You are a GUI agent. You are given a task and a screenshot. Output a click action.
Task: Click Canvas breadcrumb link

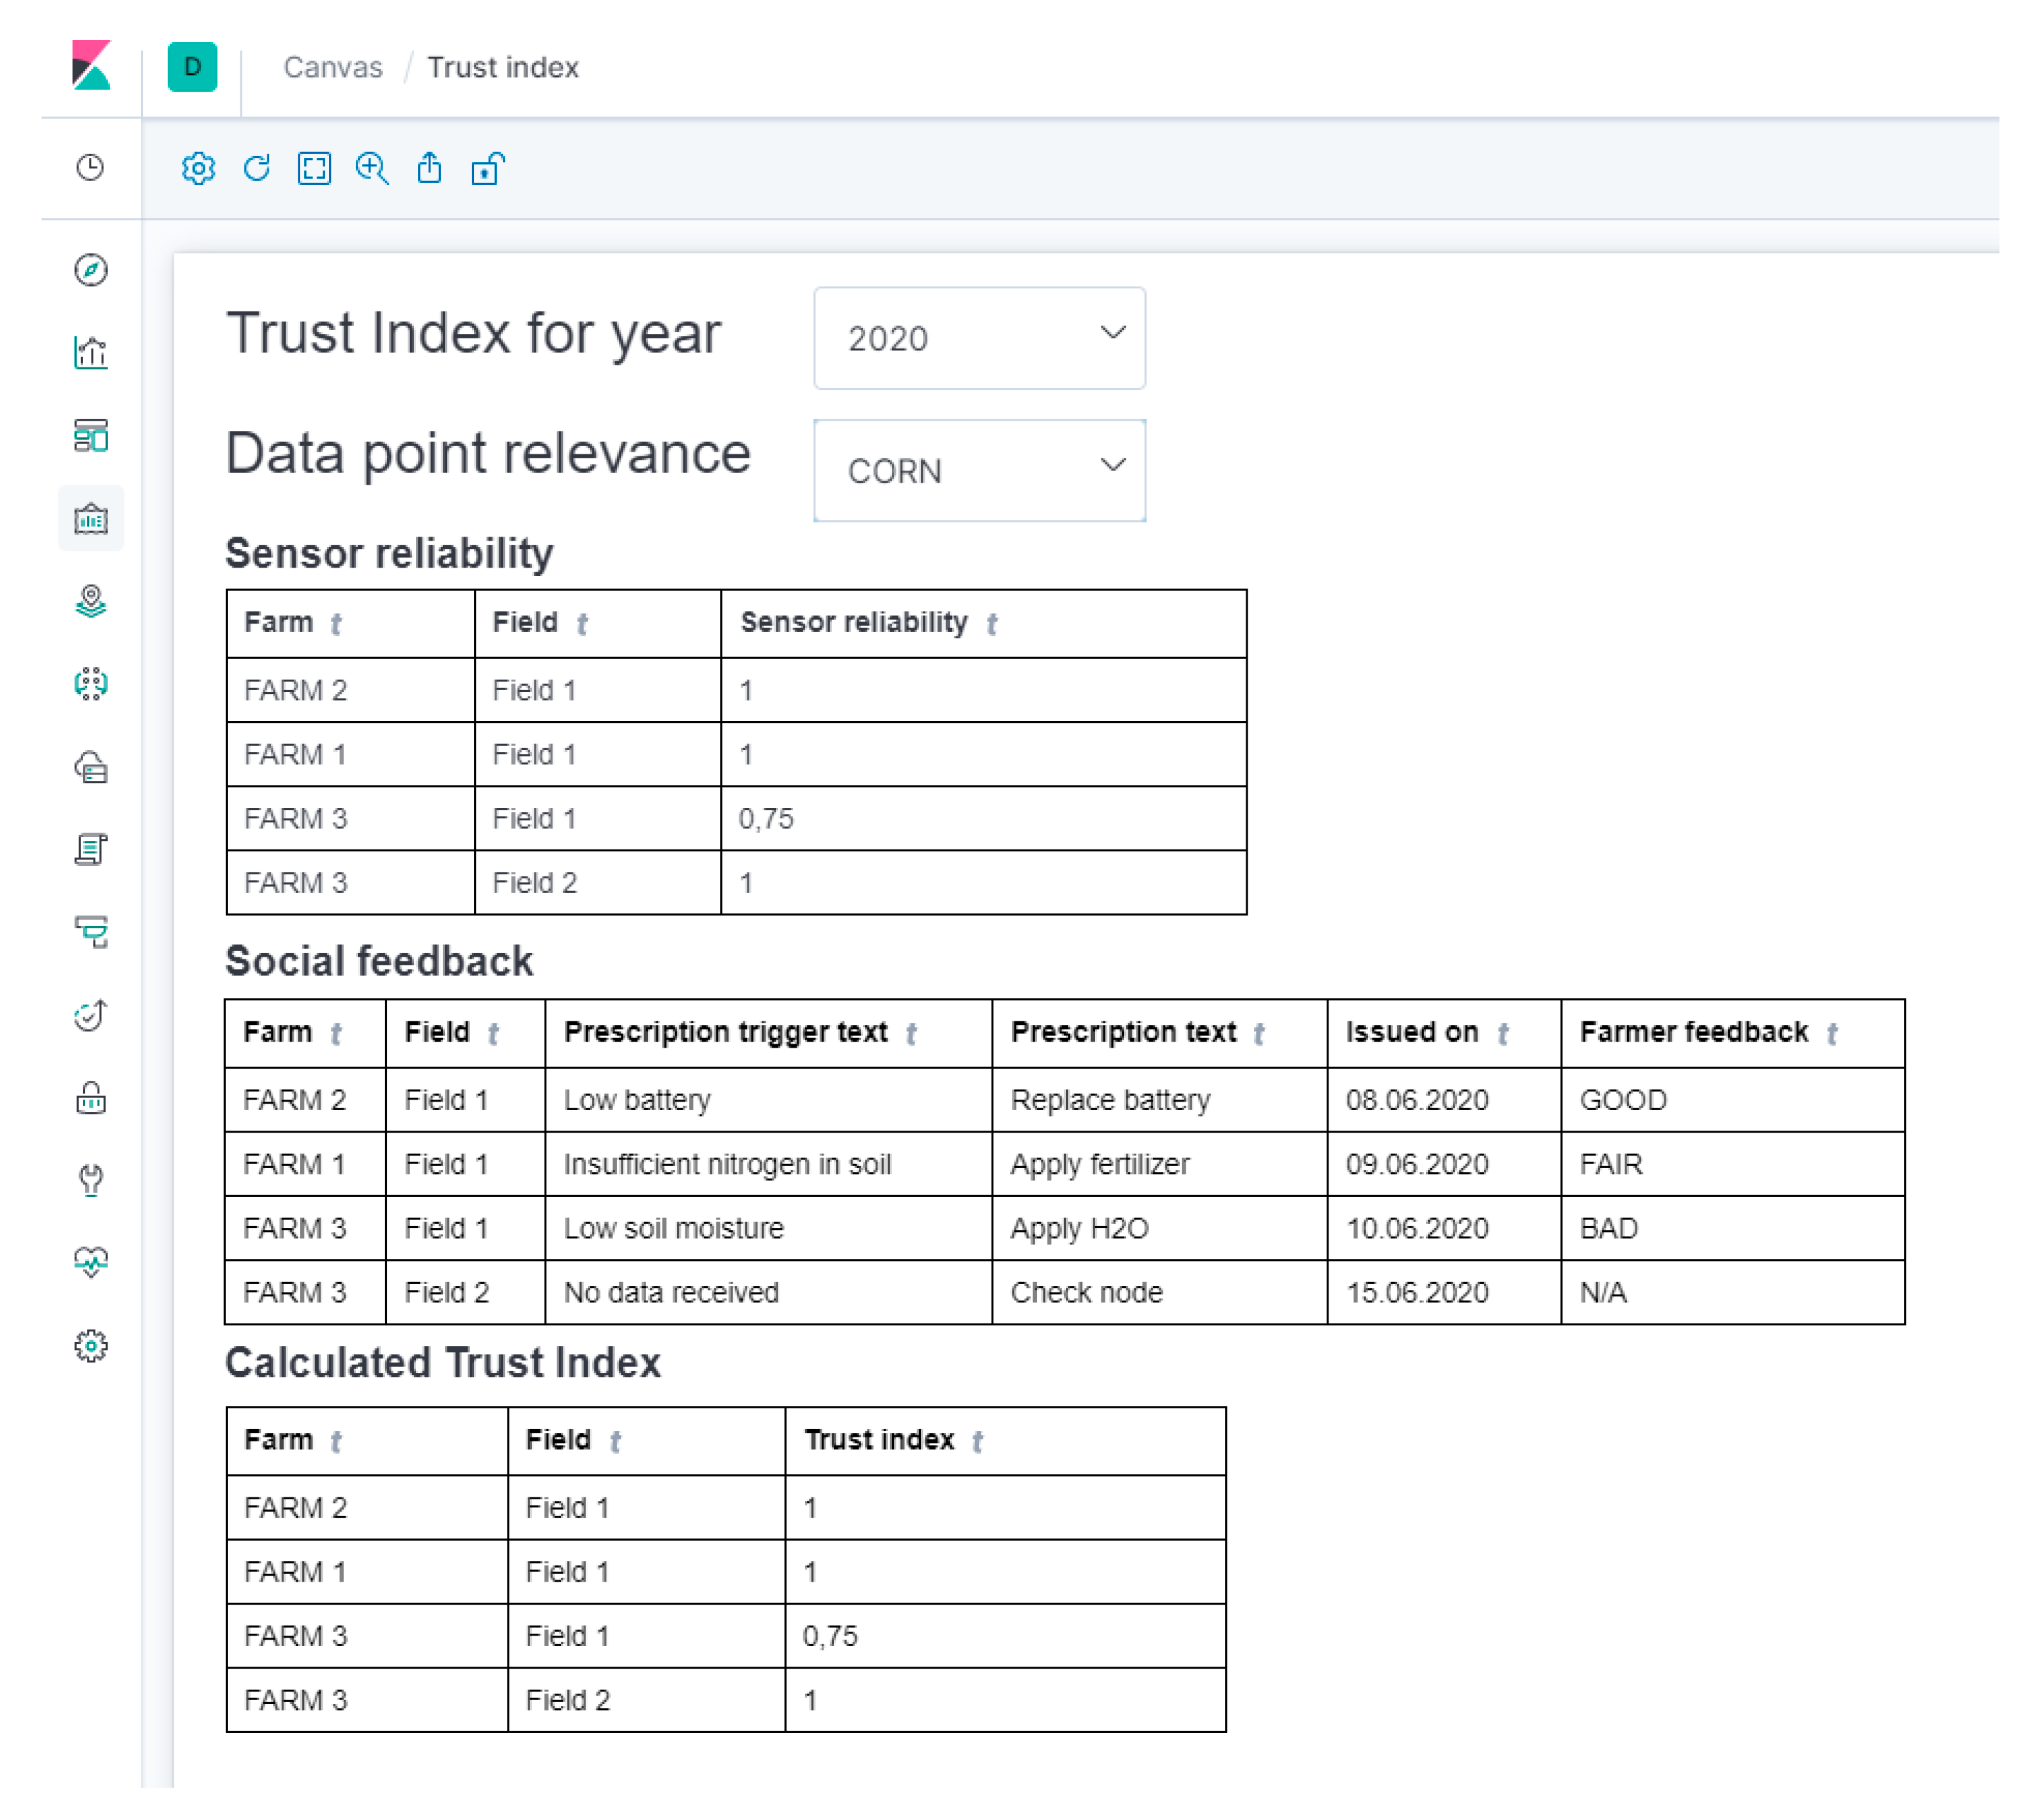[333, 67]
